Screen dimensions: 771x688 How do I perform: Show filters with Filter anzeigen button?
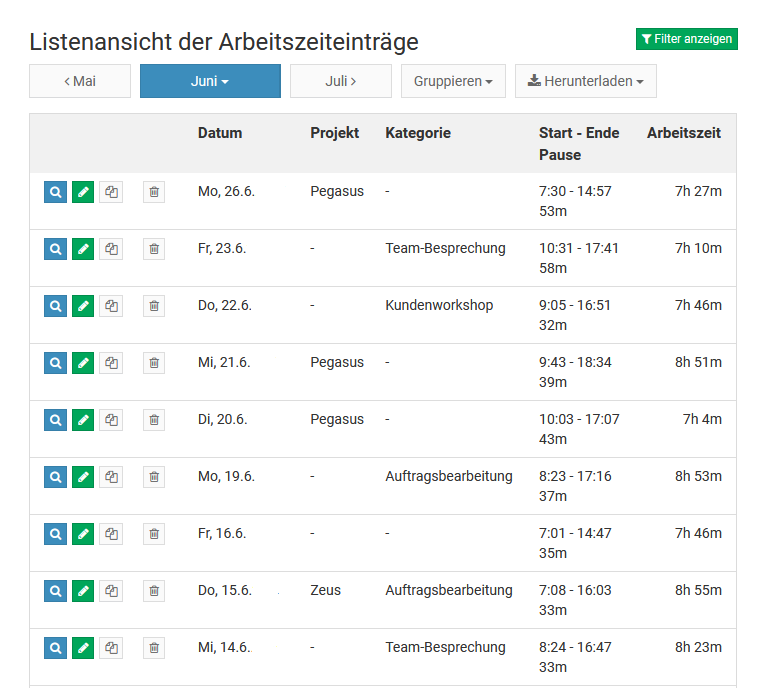(686, 39)
